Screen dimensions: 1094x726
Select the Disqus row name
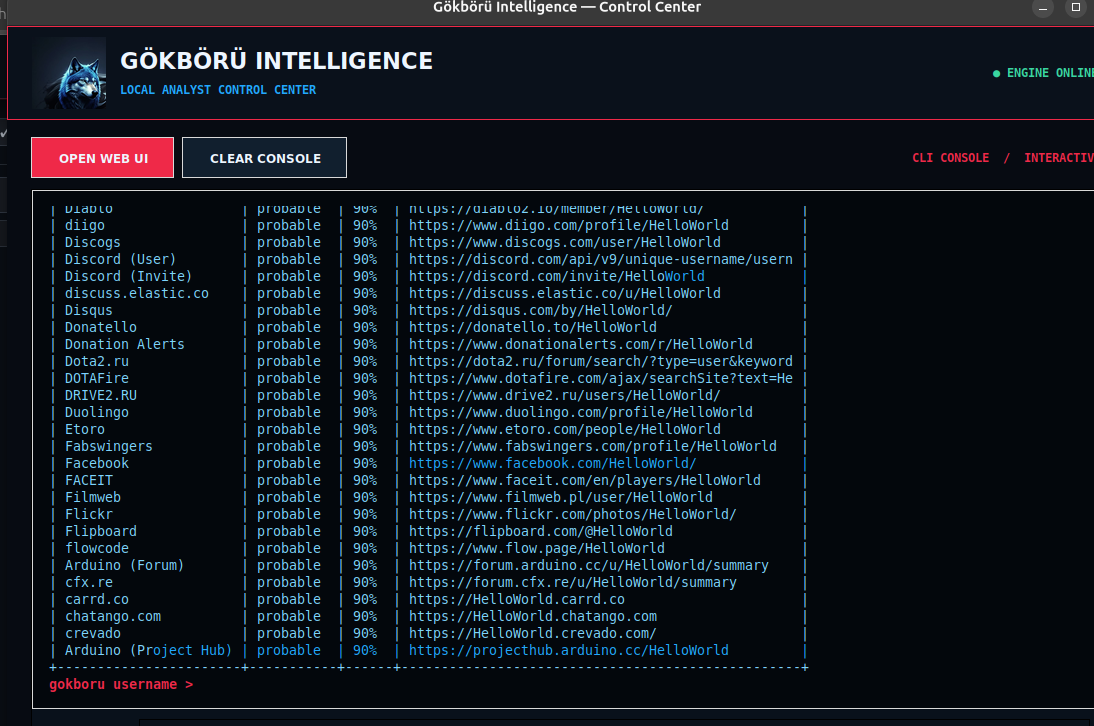89,310
